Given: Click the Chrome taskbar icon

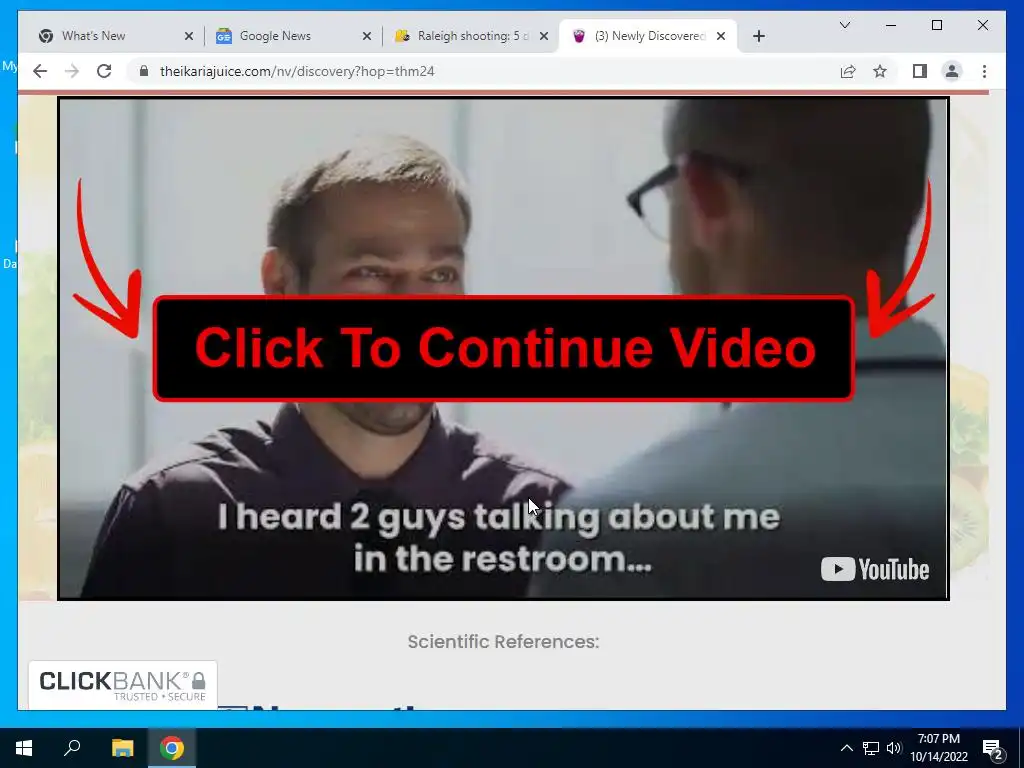Looking at the screenshot, I should [172, 748].
